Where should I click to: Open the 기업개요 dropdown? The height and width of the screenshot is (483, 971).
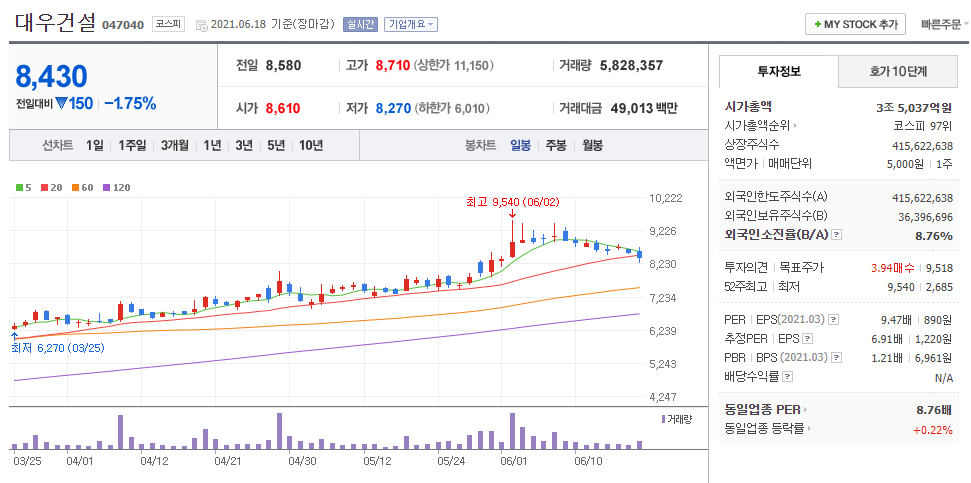click(x=411, y=25)
